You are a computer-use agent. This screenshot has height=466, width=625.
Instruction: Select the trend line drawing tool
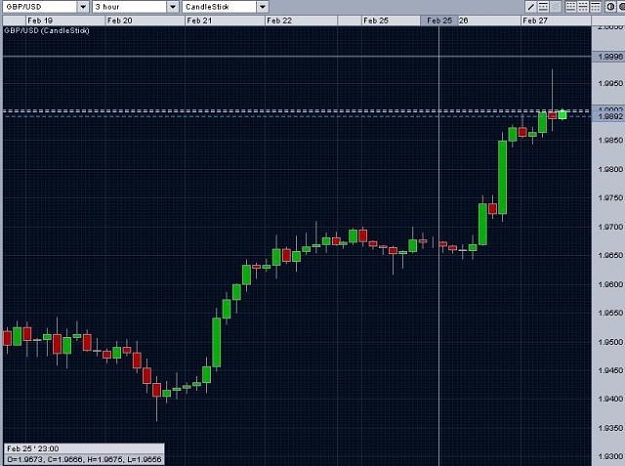click(531, 7)
